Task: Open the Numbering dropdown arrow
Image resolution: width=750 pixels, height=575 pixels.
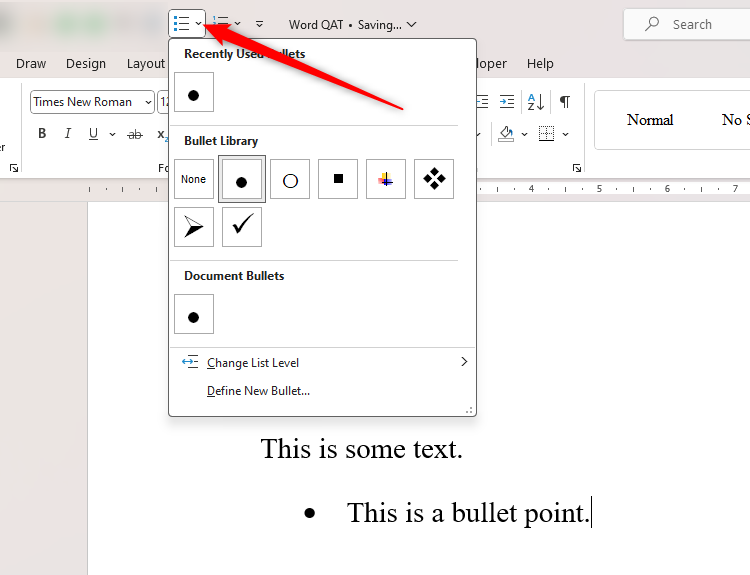Action: [x=238, y=23]
